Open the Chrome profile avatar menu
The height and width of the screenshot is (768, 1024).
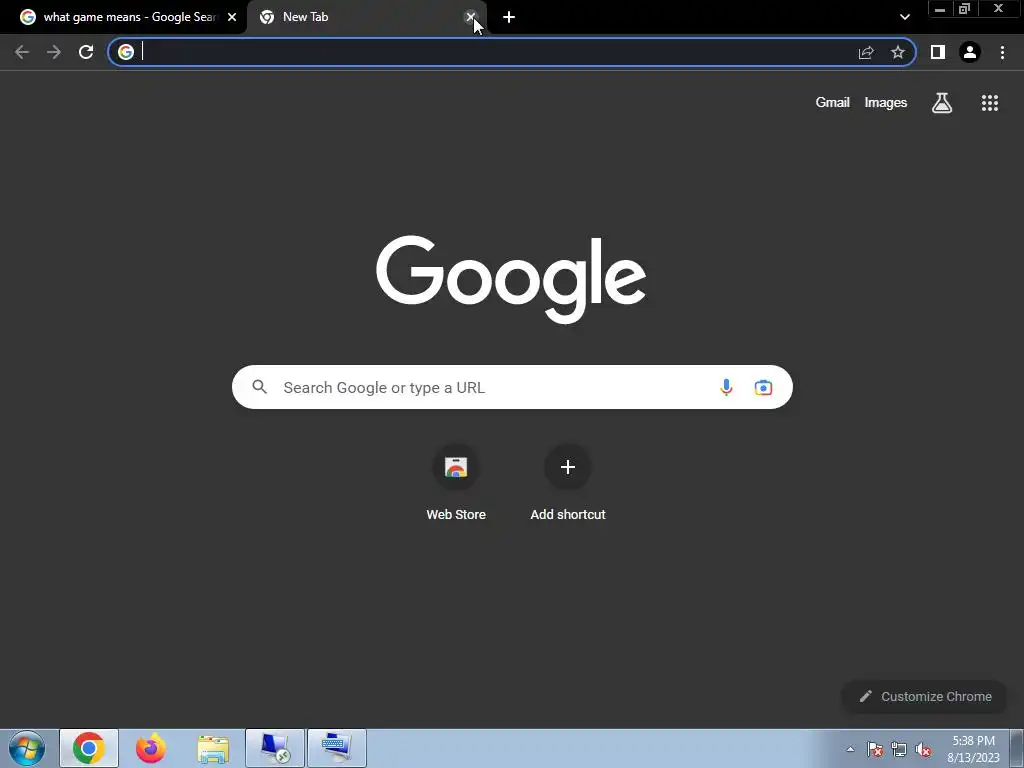tap(970, 52)
